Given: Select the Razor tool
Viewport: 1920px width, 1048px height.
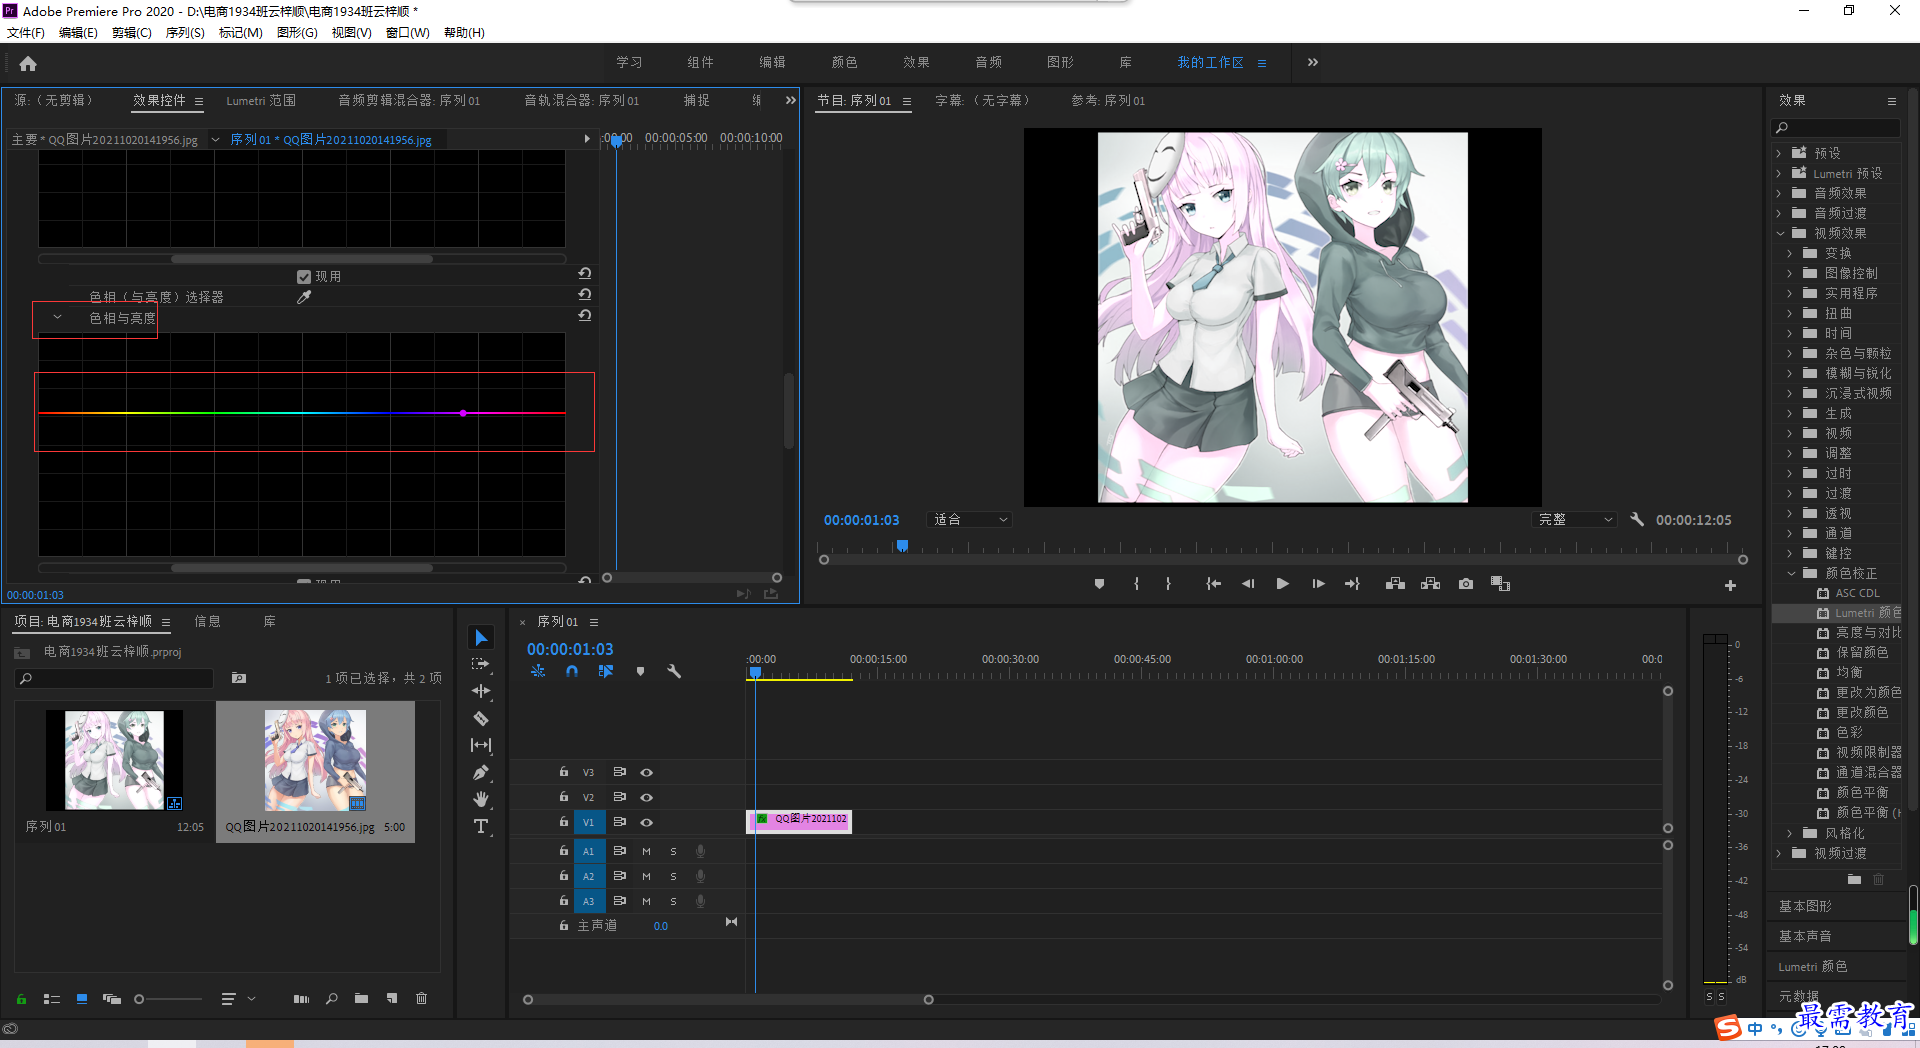Looking at the screenshot, I should coord(481,718).
